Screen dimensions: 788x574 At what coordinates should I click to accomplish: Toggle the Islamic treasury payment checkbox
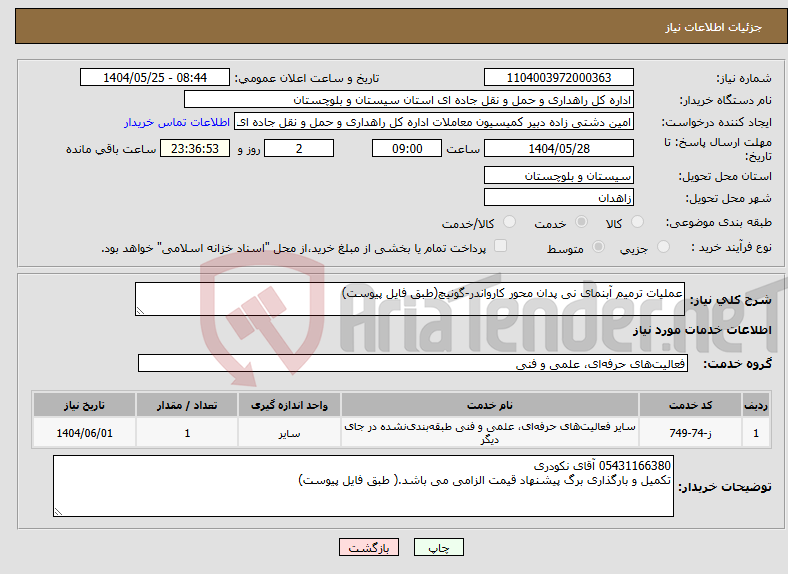(500, 246)
